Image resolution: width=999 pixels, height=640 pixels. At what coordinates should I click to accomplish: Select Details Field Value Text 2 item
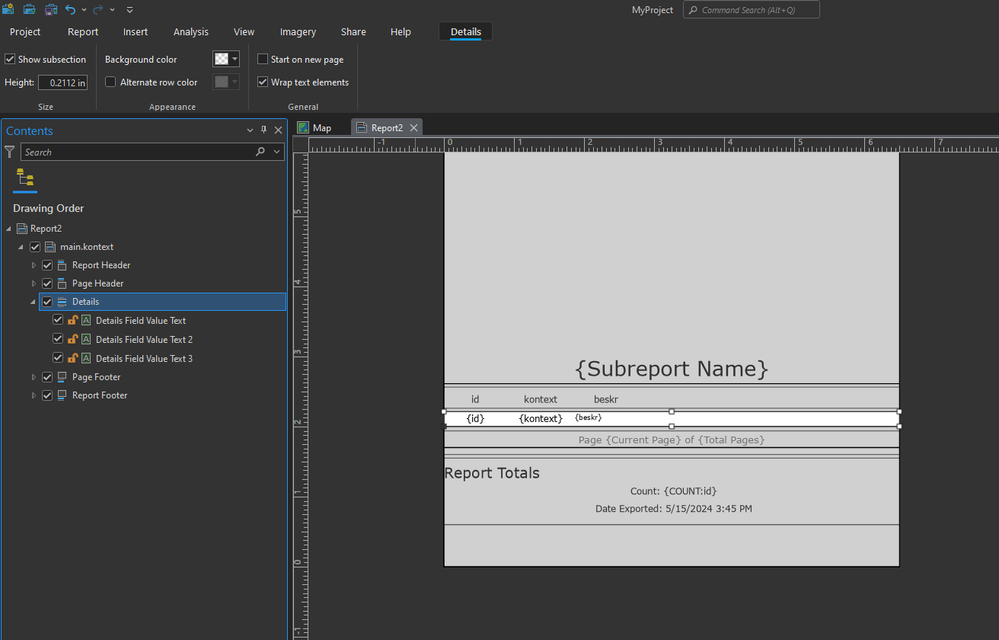click(144, 339)
